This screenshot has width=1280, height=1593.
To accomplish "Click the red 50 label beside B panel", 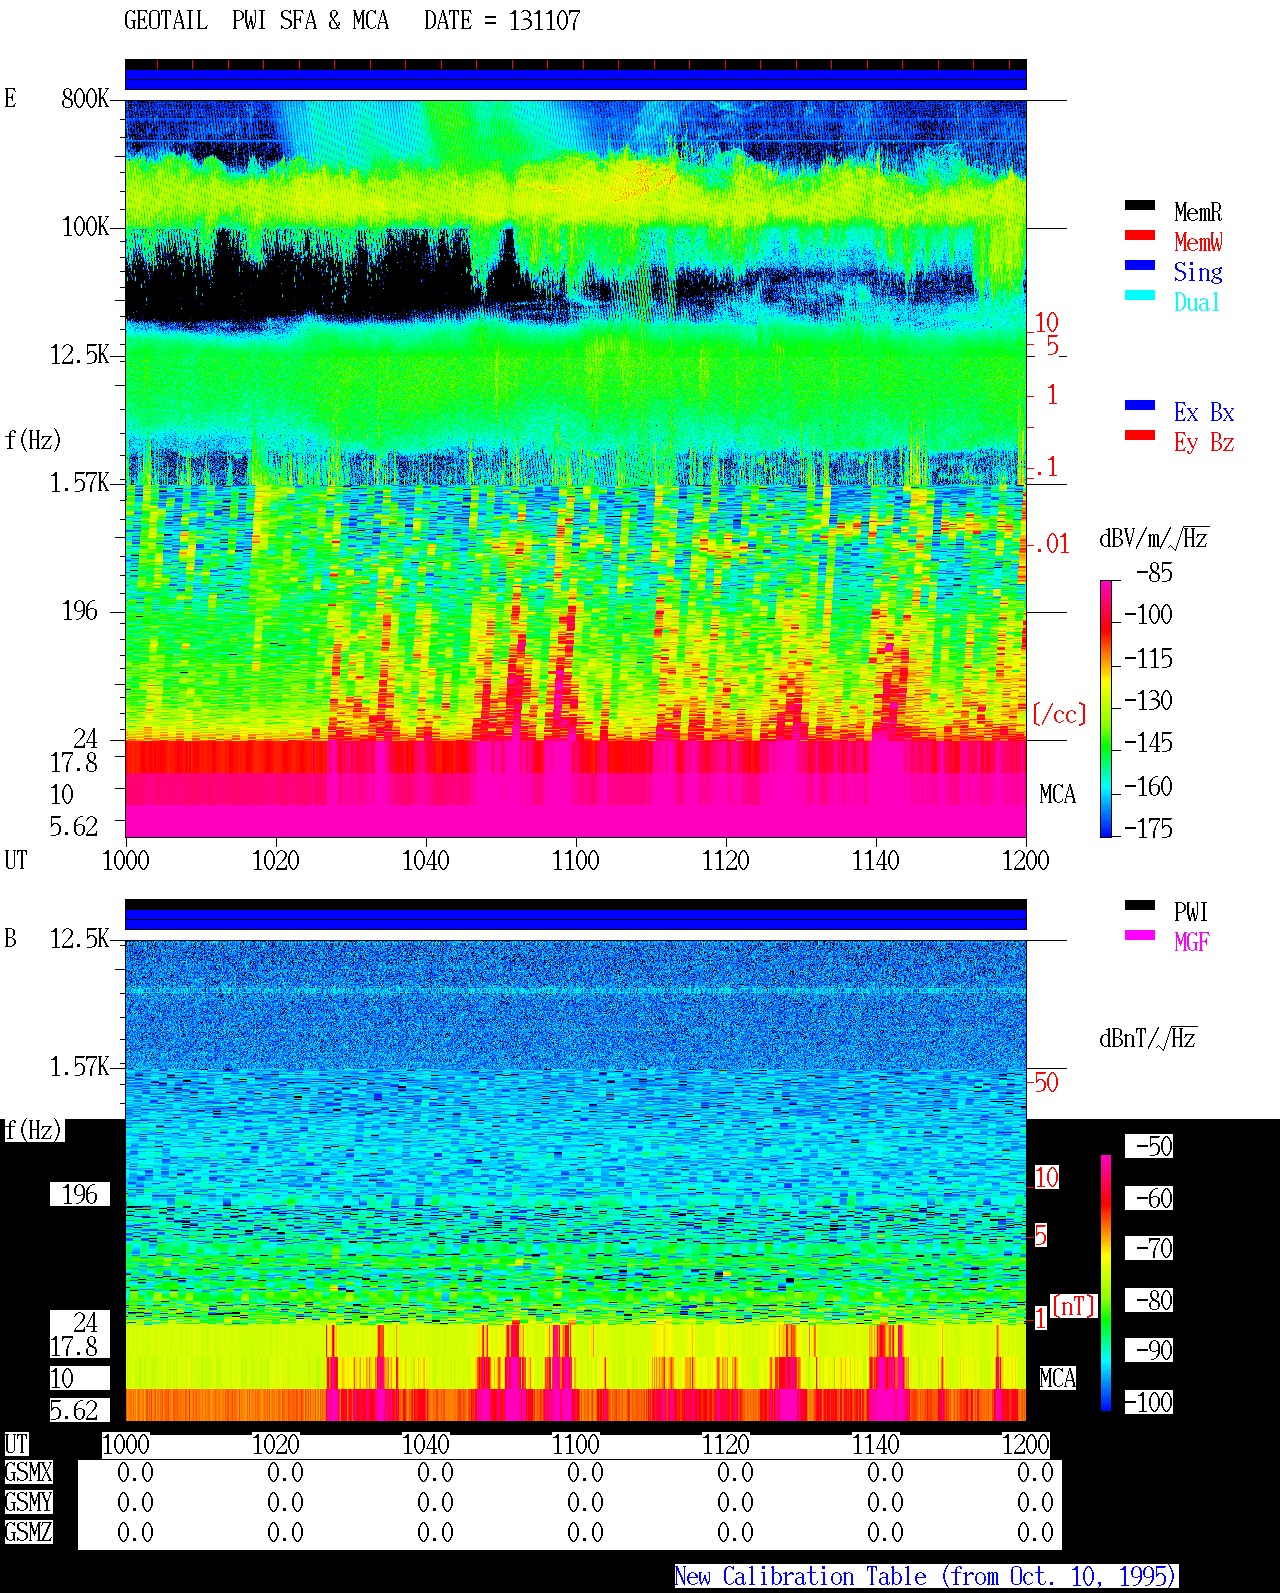I will 1046,1082.
